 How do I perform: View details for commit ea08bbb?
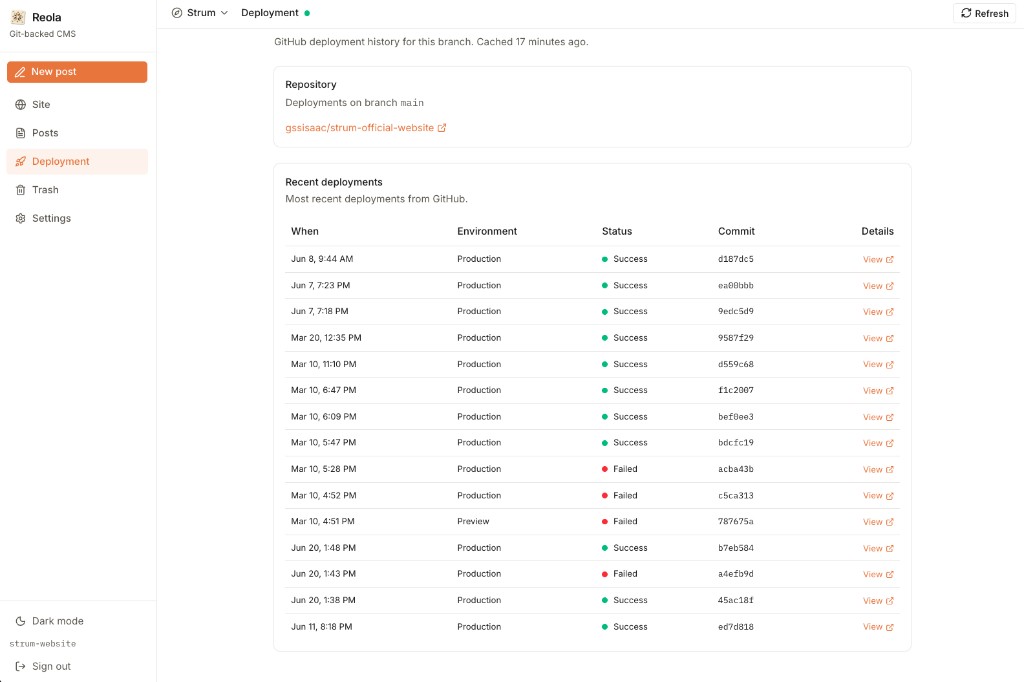tap(878, 286)
